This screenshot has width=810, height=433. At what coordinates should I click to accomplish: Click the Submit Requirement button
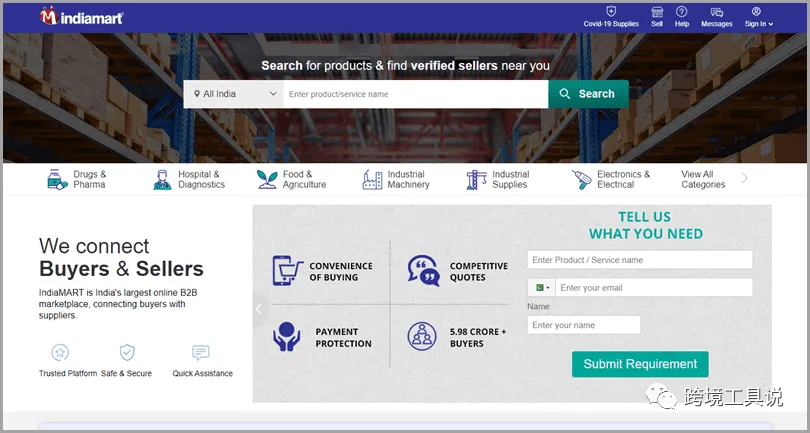[x=640, y=364]
